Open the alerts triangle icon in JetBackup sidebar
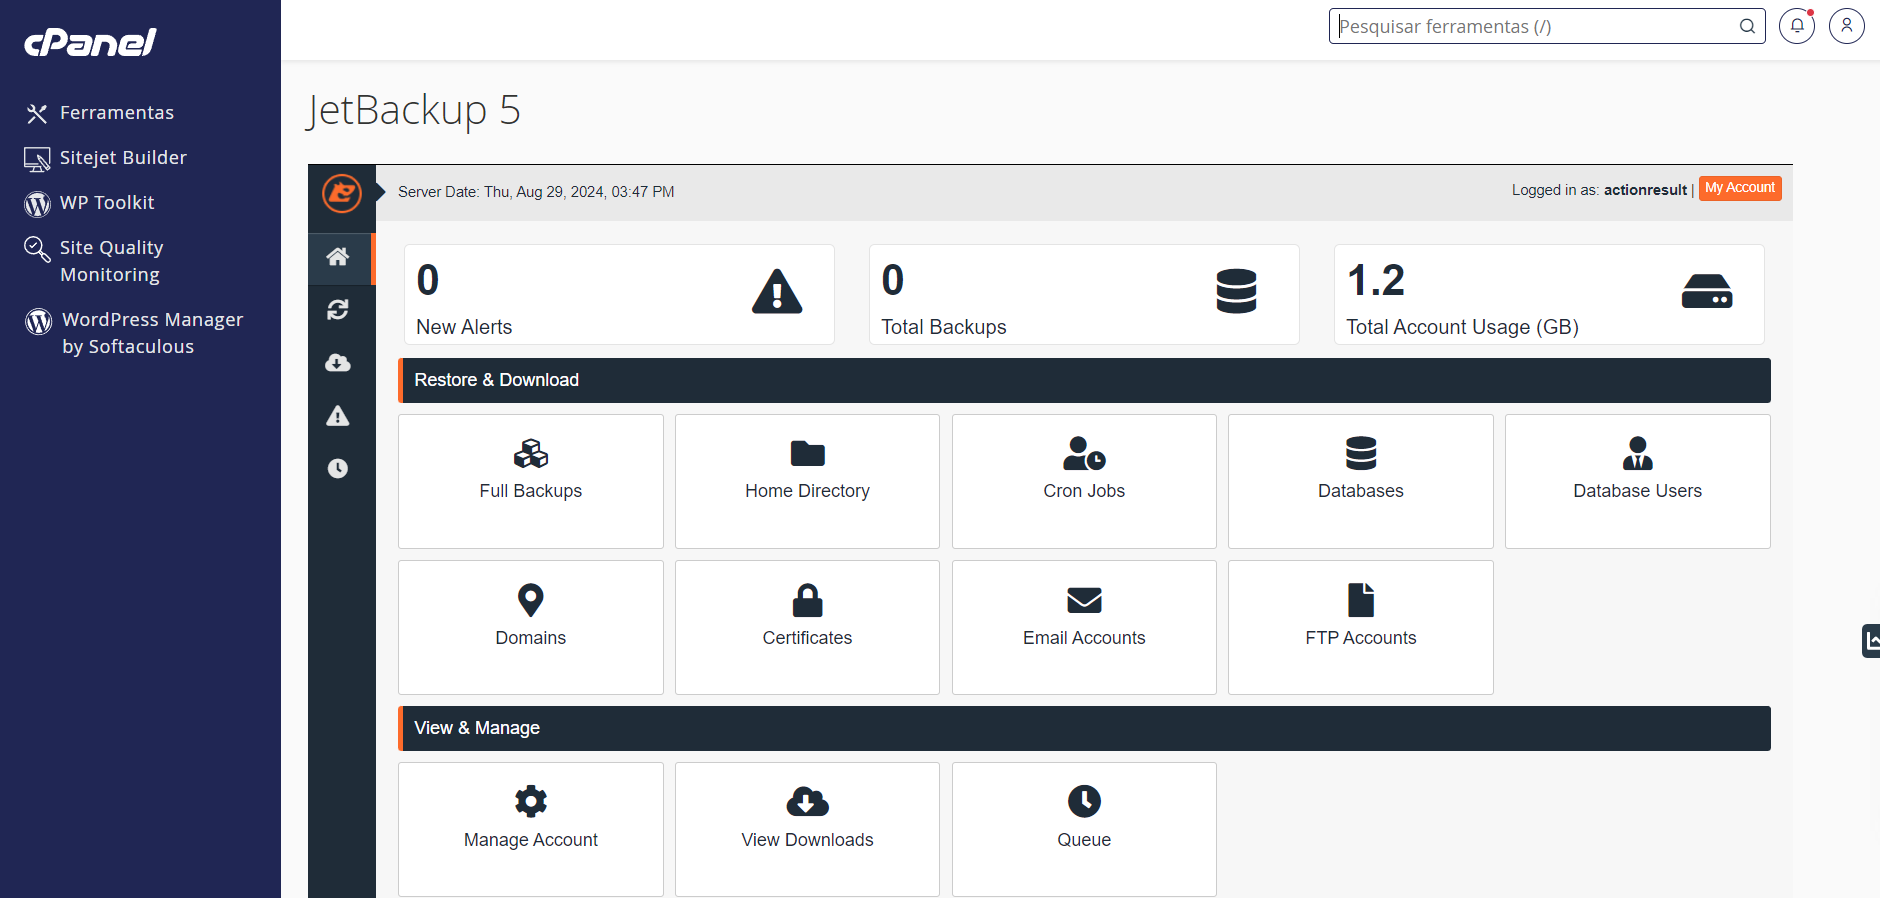This screenshot has width=1880, height=898. pyautogui.click(x=338, y=416)
